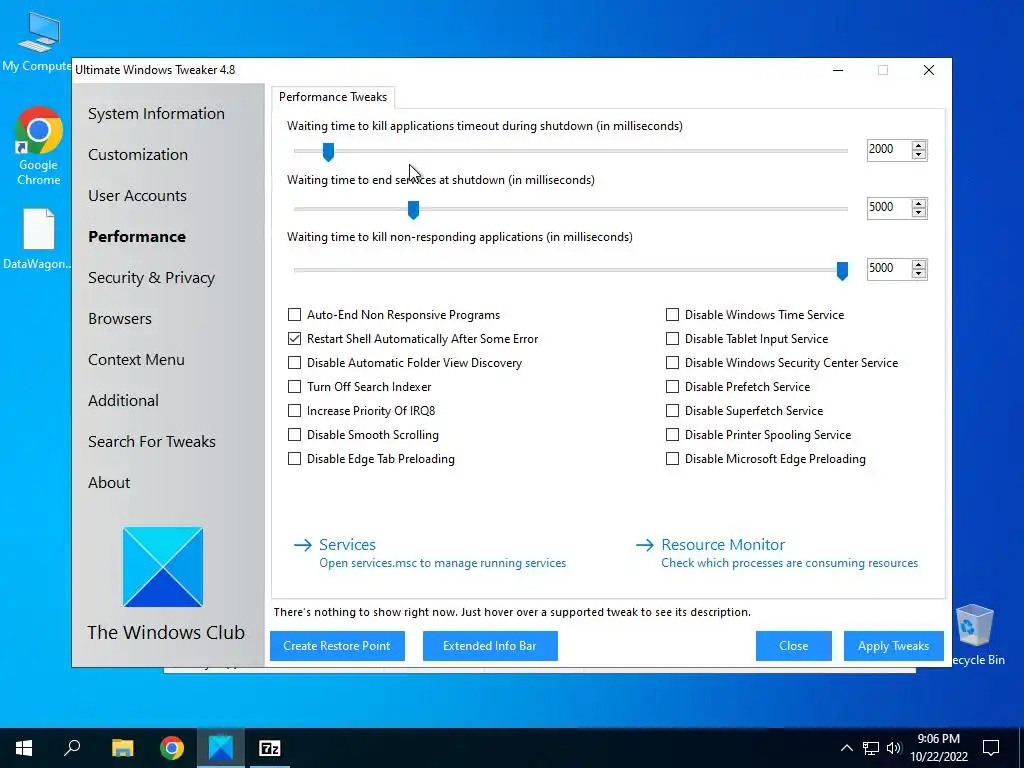Decrease non-responding applications time spinner
This screenshot has height=768, width=1024.
coord(919,274)
